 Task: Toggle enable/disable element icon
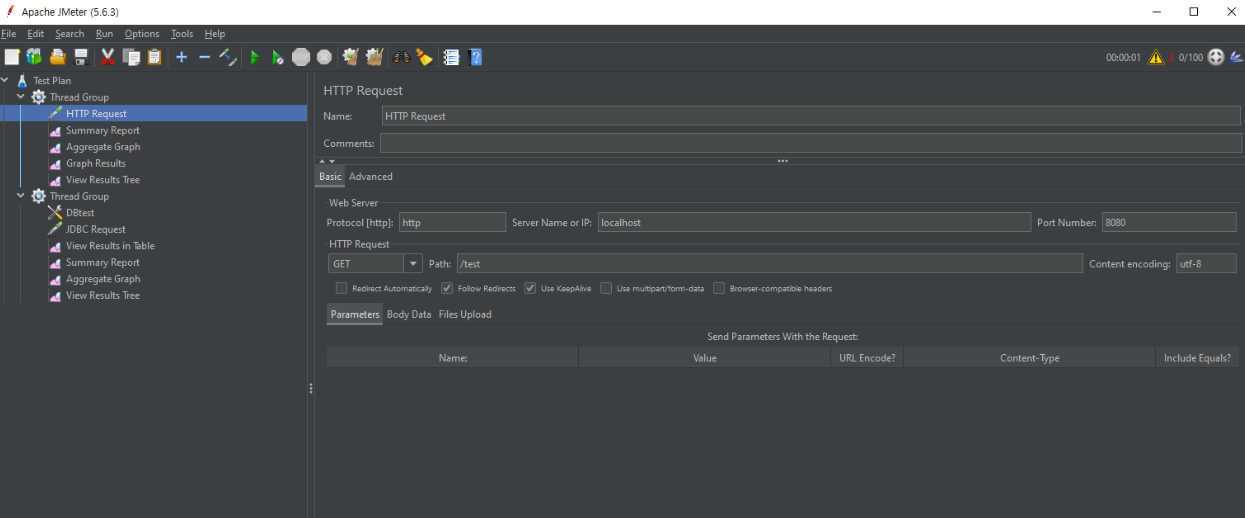coord(228,57)
